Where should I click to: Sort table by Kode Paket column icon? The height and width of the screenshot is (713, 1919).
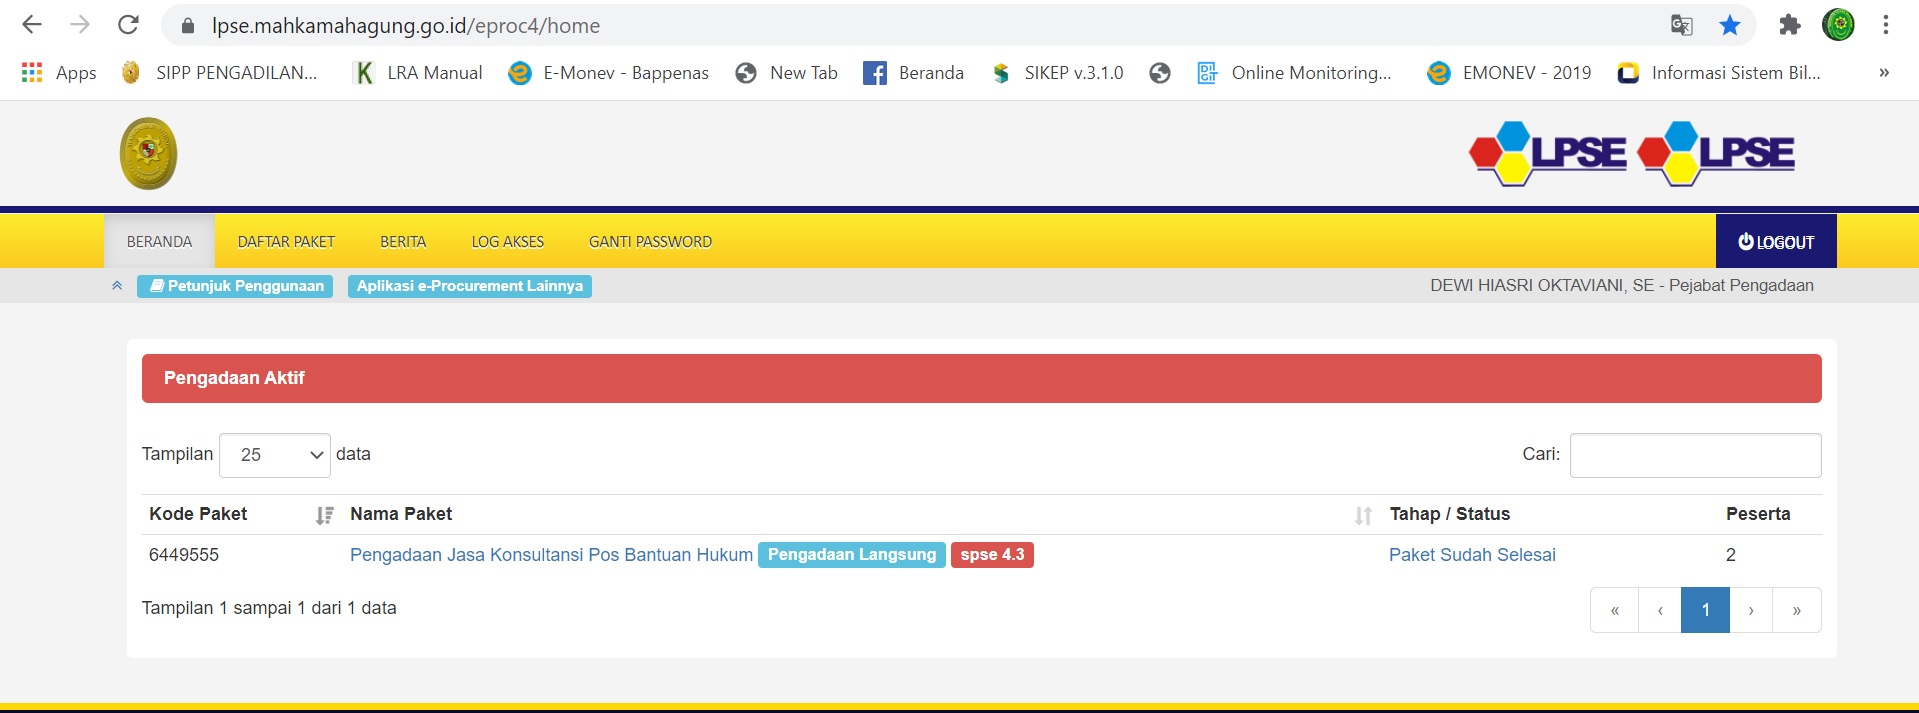tap(324, 515)
